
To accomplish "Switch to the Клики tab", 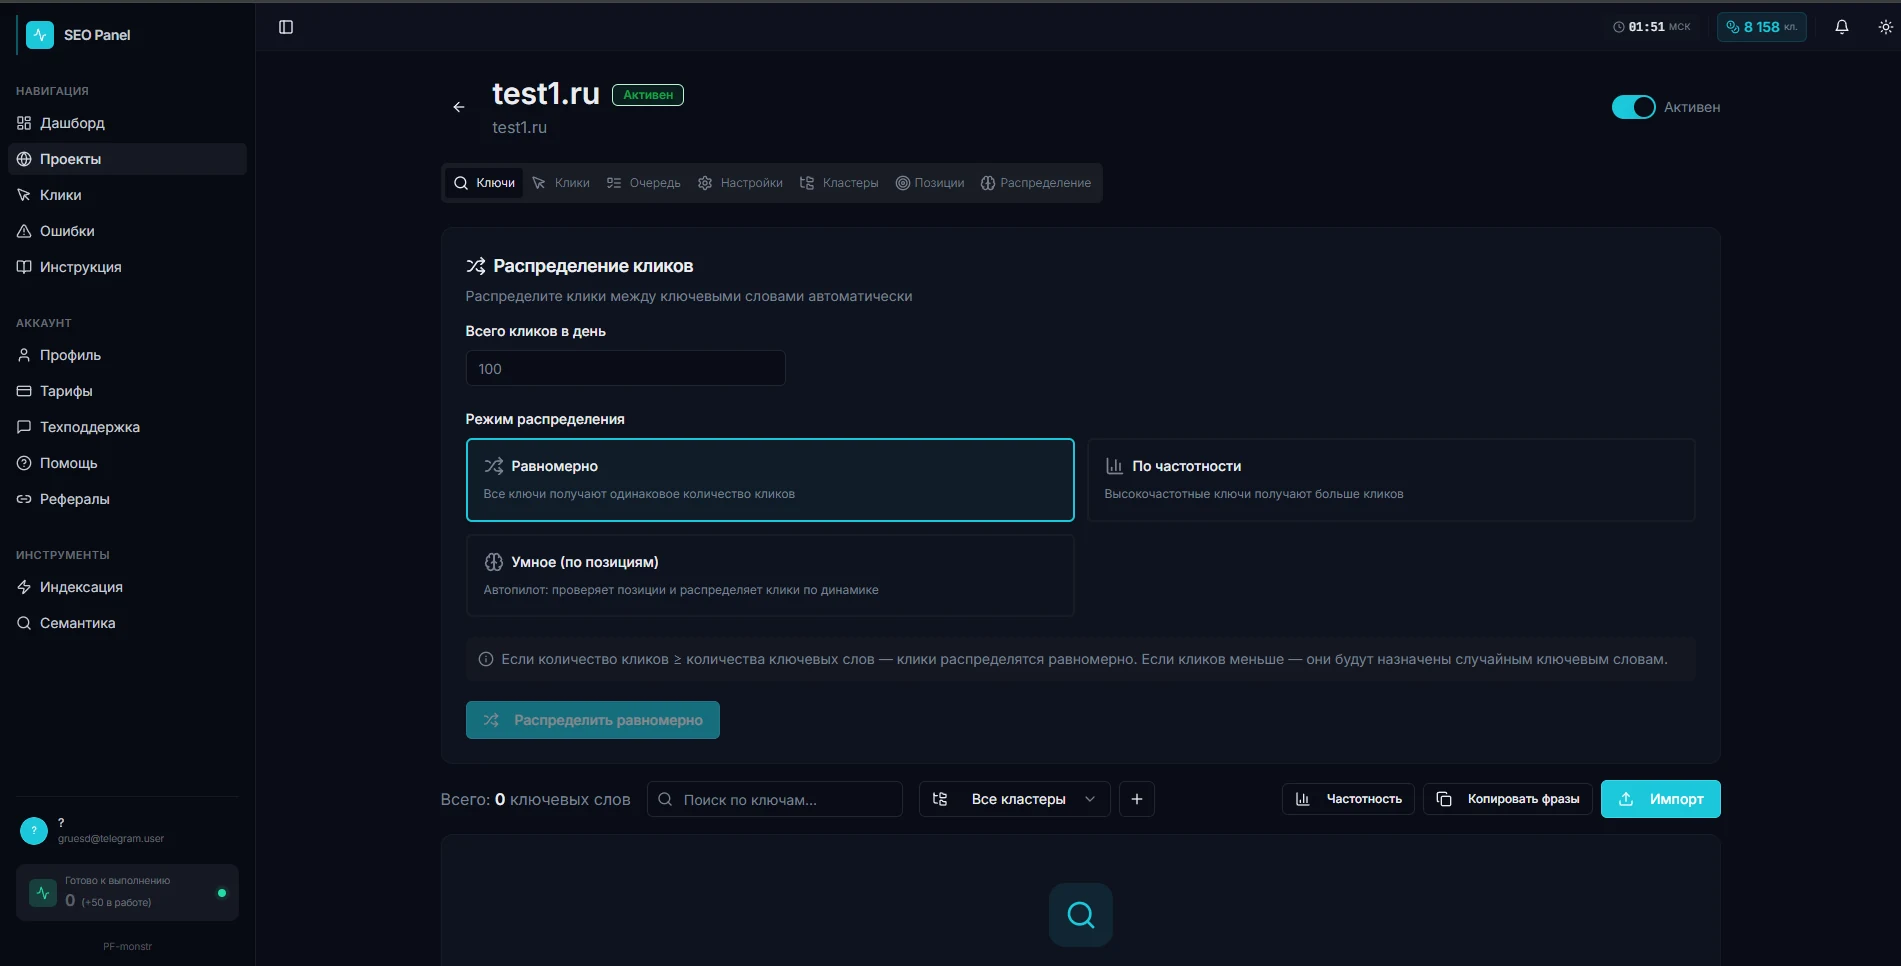I will (x=561, y=183).
